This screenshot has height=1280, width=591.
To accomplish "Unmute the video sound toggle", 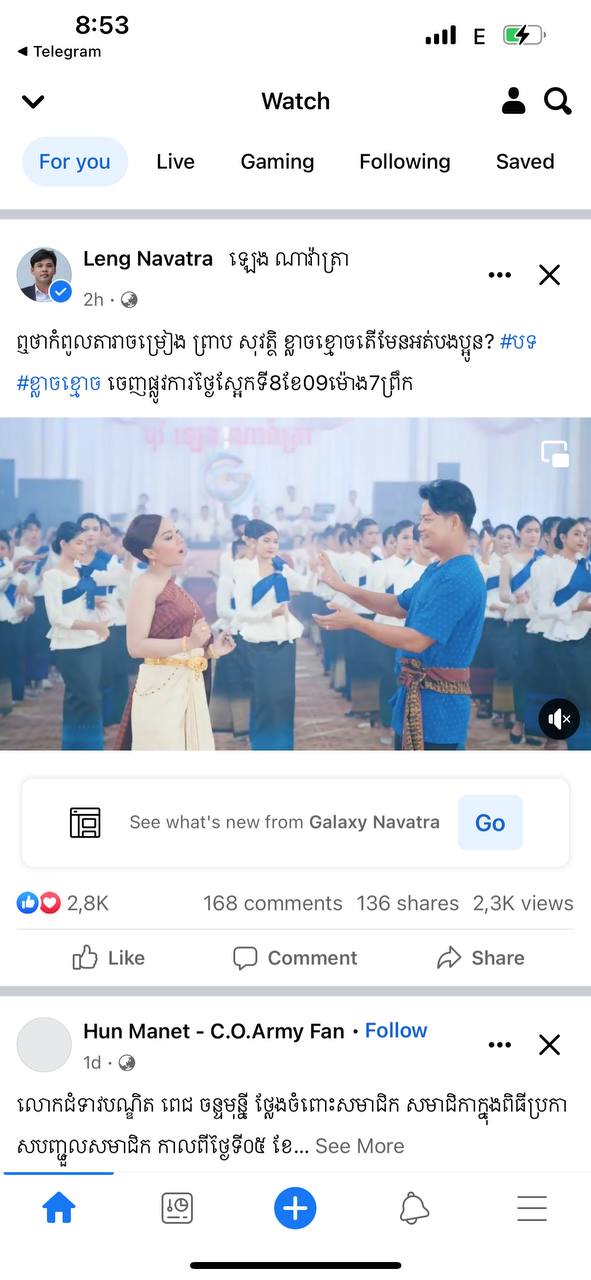I will pyautogui.click(x=559, y=719).
